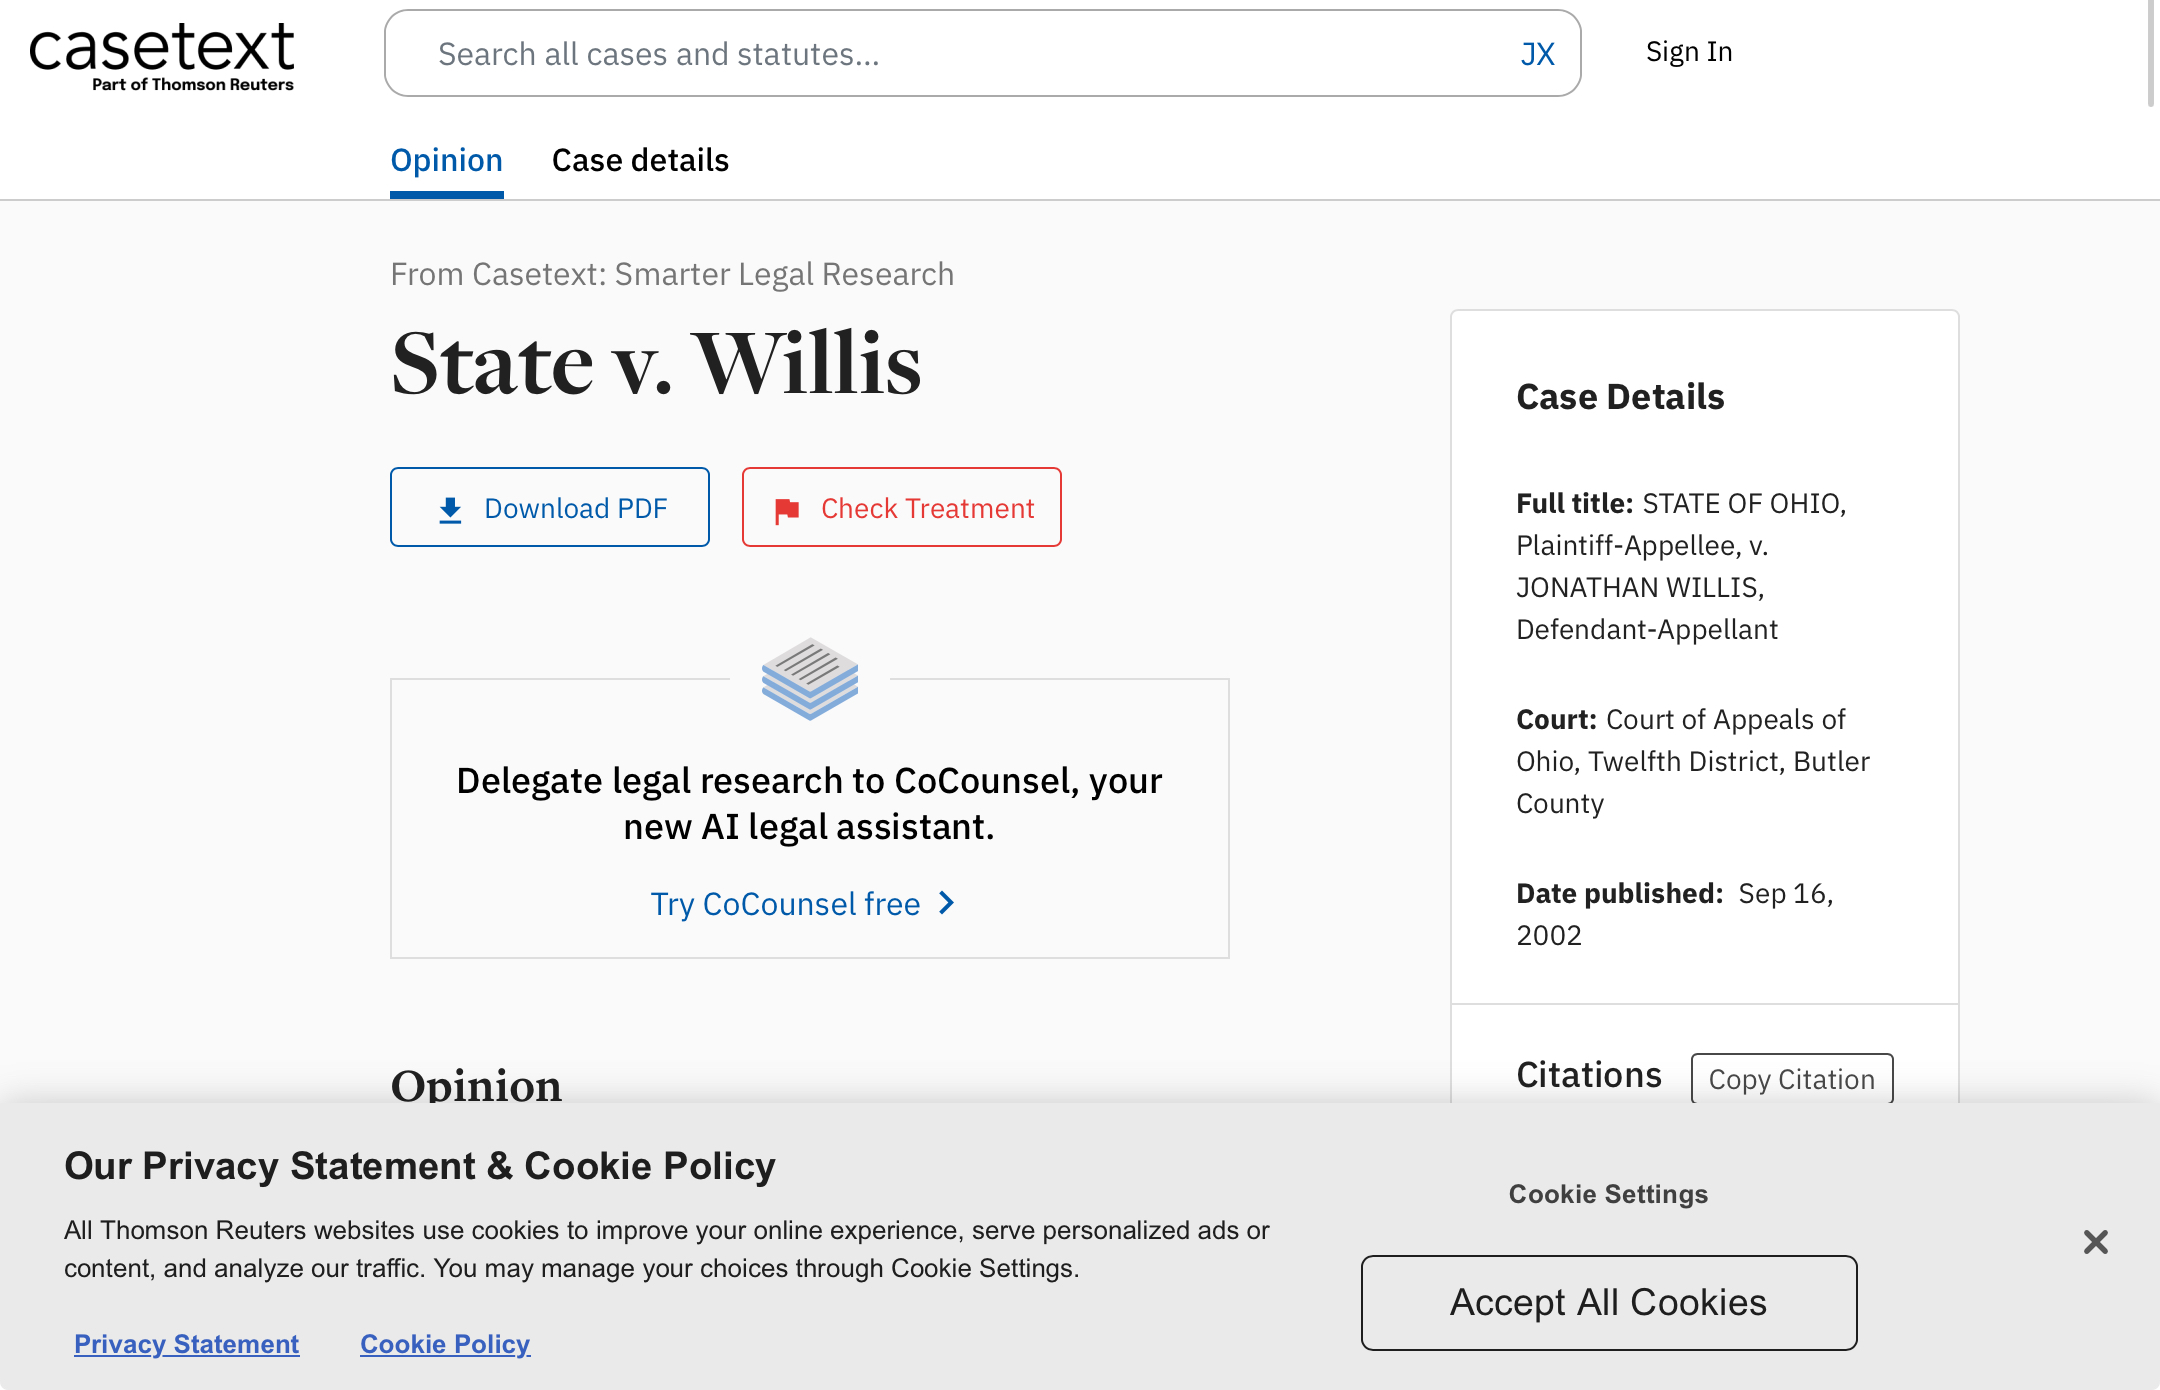Click the search cases and statutes field
Image resolution: width=2160 pixels, height=1390 pixels.
coord(982,53)
